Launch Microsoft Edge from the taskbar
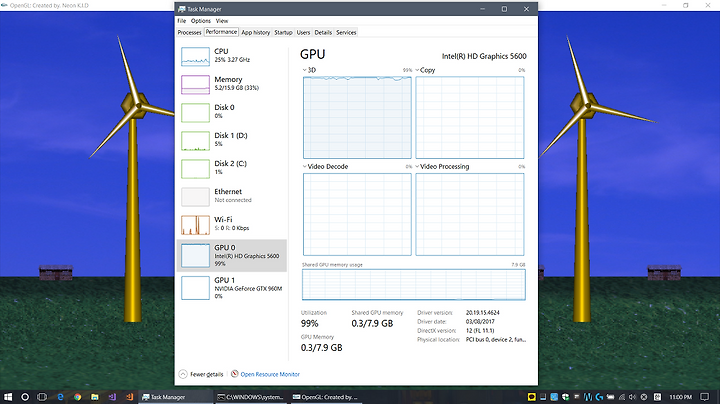The height and width of the screenshot is (404, 720). click(x=60, y=397)
